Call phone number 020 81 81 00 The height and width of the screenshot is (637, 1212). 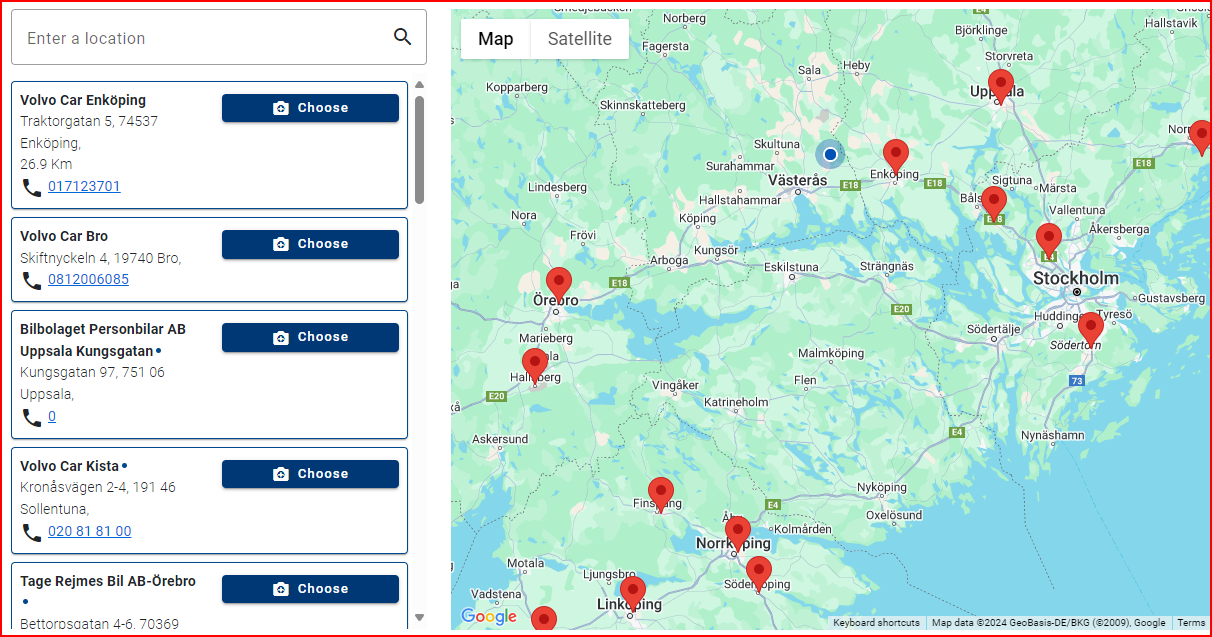90,531
